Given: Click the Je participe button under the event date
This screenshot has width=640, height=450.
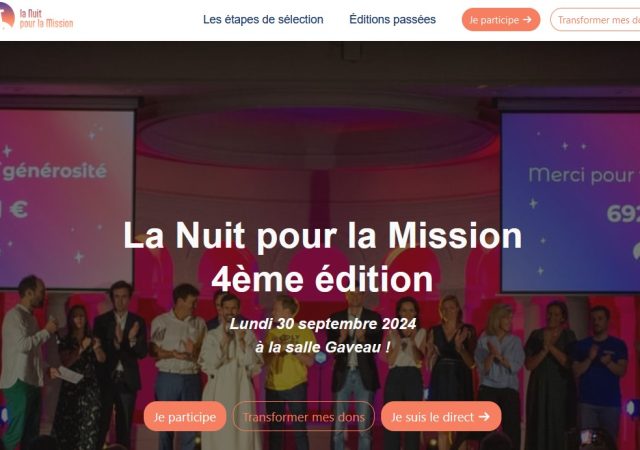Looking at the screenshot, I should [185, 417].
